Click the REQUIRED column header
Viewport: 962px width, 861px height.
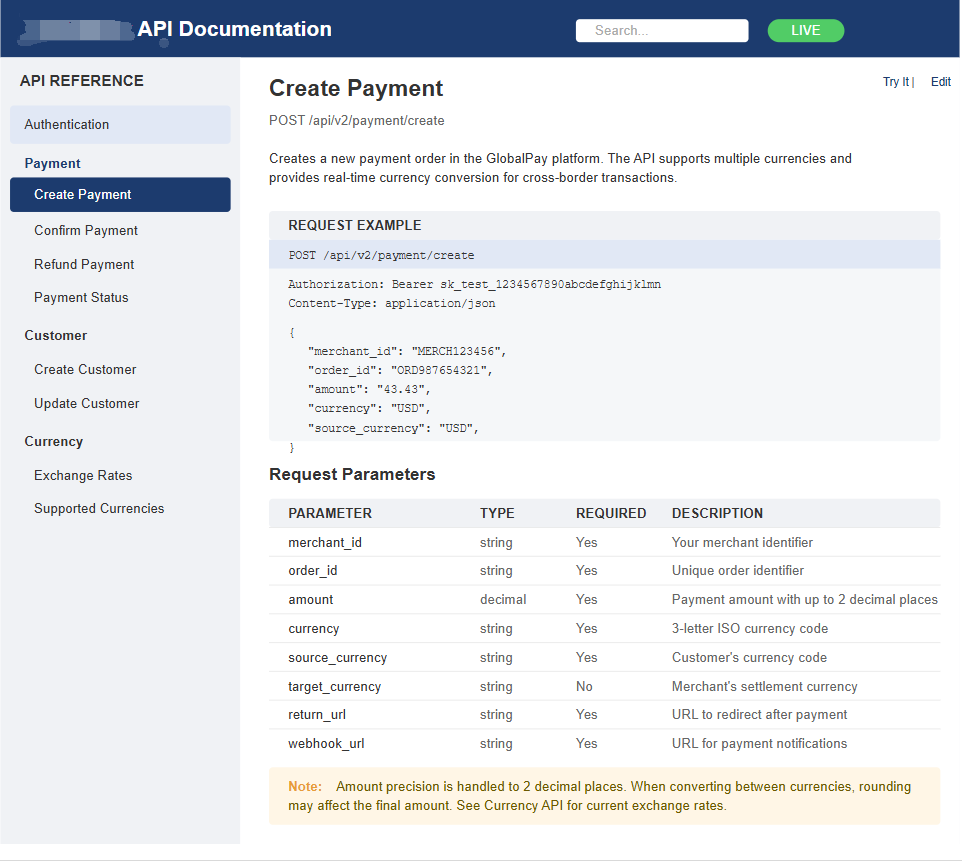tap(611, 513)
